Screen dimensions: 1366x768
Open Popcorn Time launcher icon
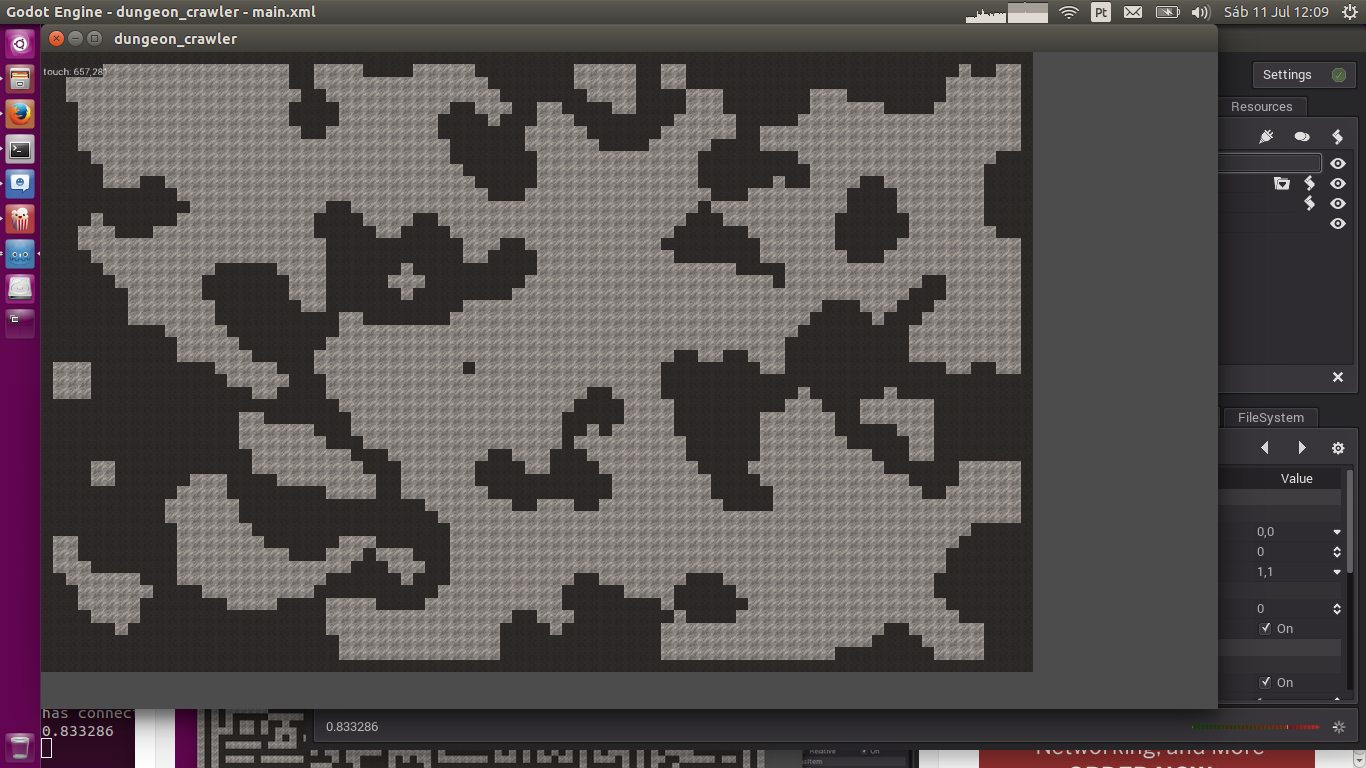pos(20,219)
